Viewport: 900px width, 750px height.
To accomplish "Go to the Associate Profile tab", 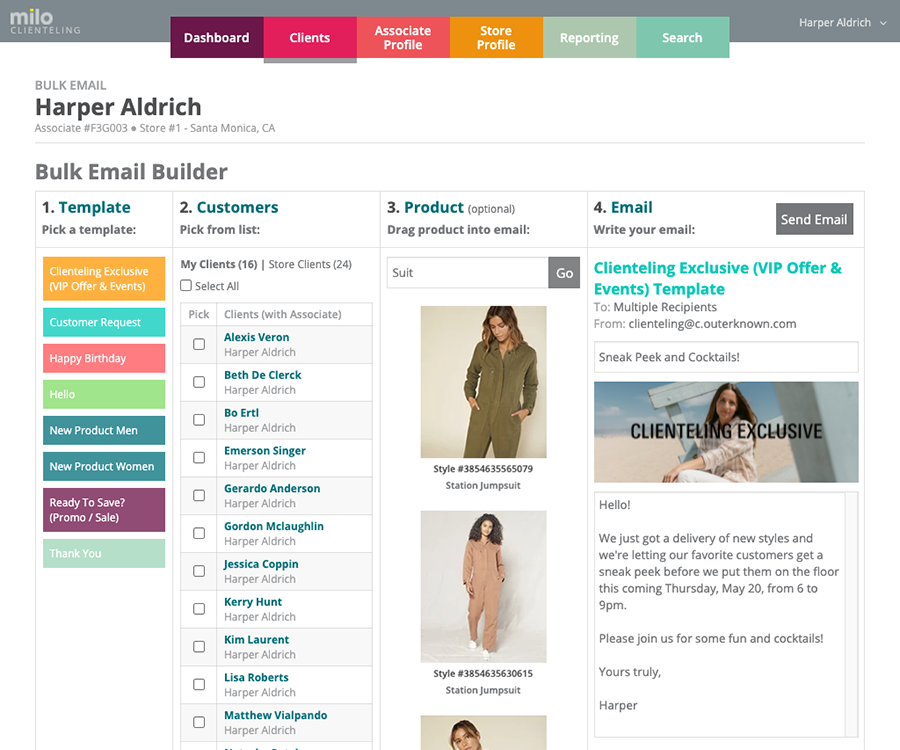I will tap(403, 37).
